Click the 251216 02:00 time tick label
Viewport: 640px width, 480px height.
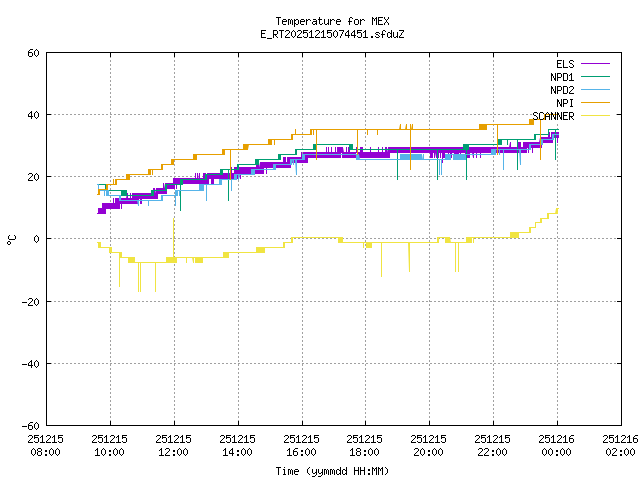pyautogui.click(x=619, y=445)
